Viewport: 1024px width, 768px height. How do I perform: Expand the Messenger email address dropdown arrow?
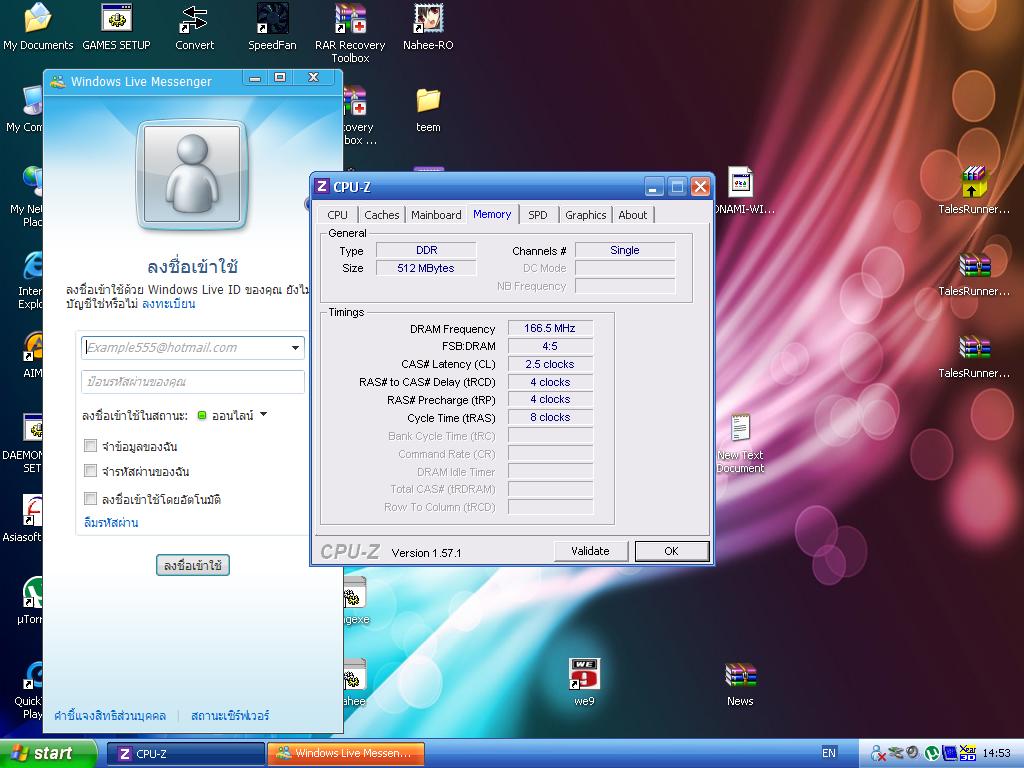pos(295,347)
